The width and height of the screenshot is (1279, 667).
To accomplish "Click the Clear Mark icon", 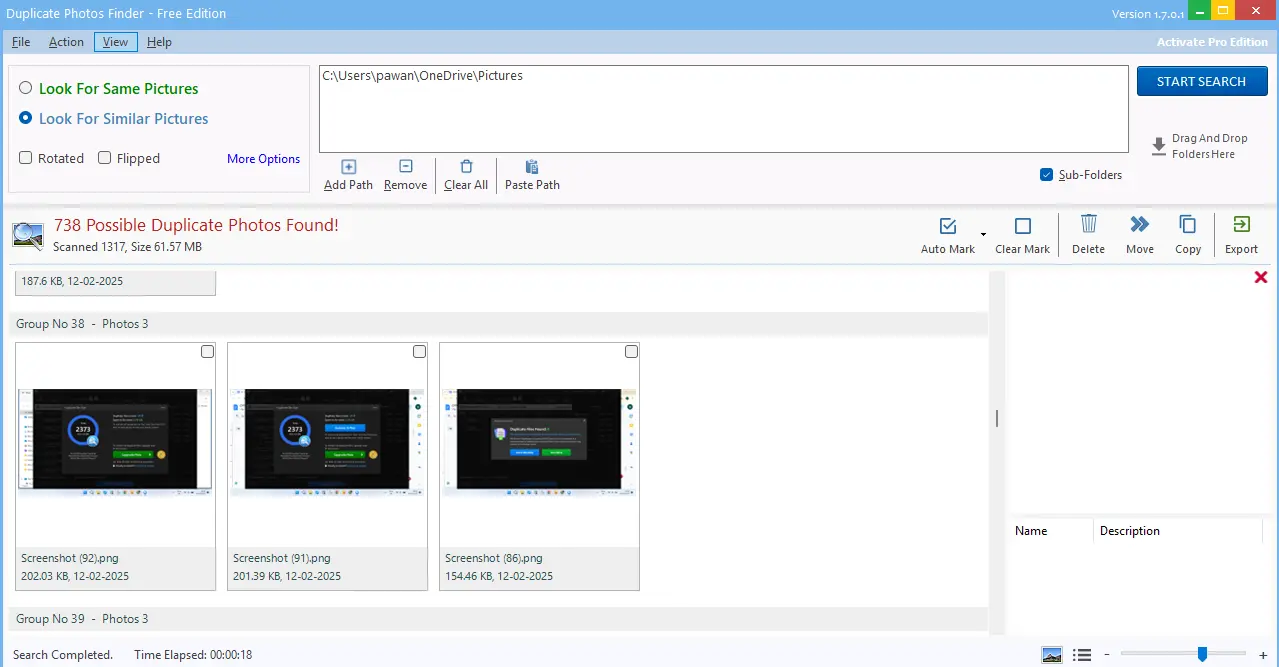I will [x=1023, y=226].
